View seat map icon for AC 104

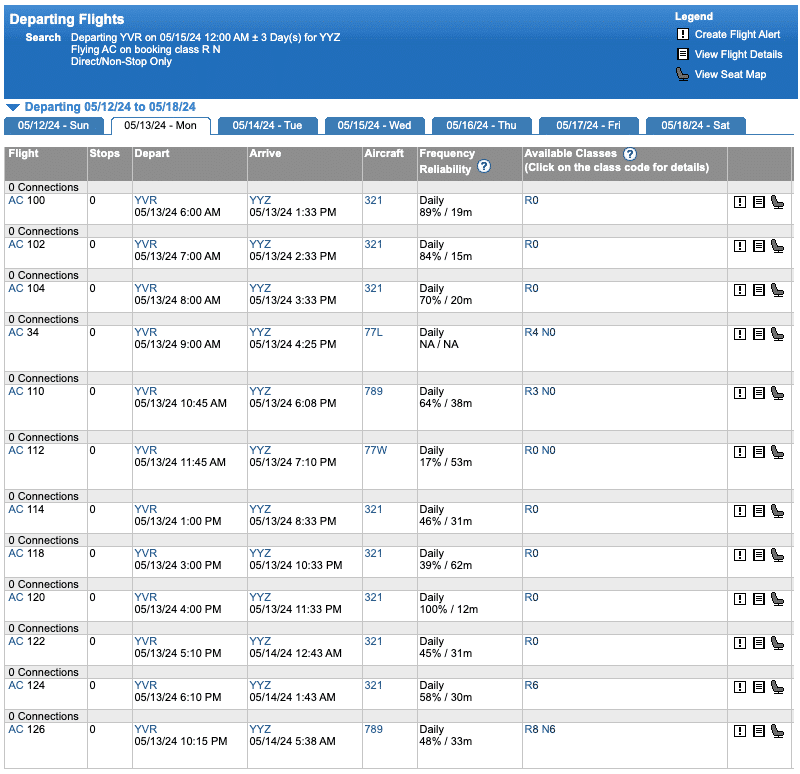click(x=778, y=290)
